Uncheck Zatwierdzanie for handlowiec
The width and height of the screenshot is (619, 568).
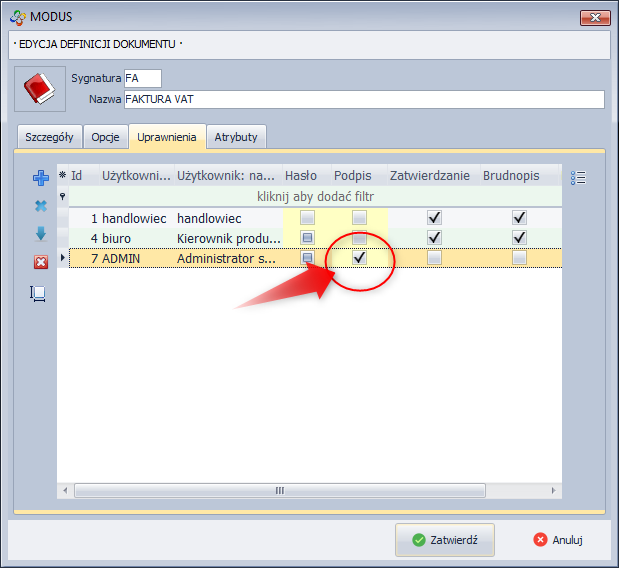pos(434,217)
